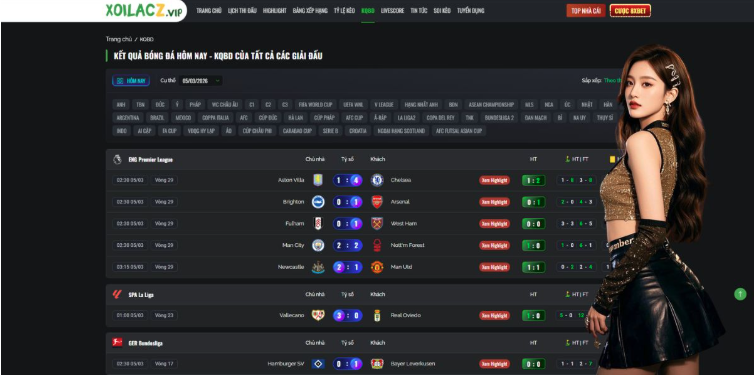This screenshot has width=755, height=375.
Task: Click the Aston Villa club crest
Action: tap(318, 180)
